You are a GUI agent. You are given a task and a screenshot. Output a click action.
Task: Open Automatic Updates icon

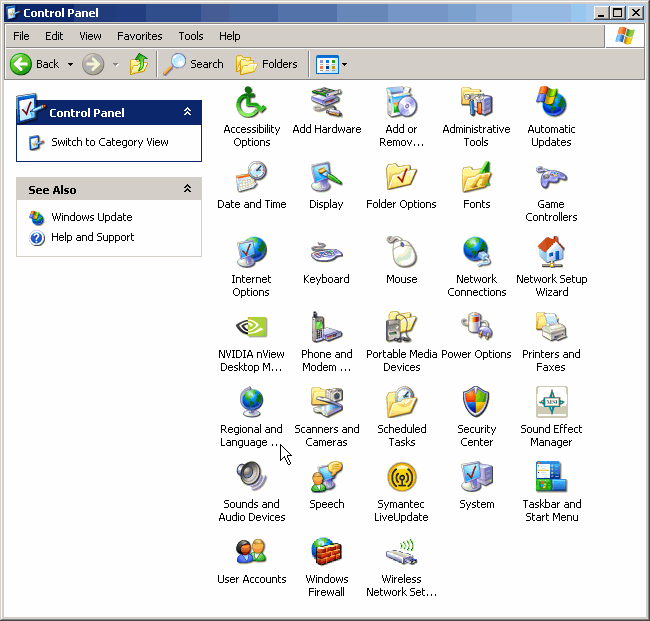pyautogui.click(x=551, y=102)
